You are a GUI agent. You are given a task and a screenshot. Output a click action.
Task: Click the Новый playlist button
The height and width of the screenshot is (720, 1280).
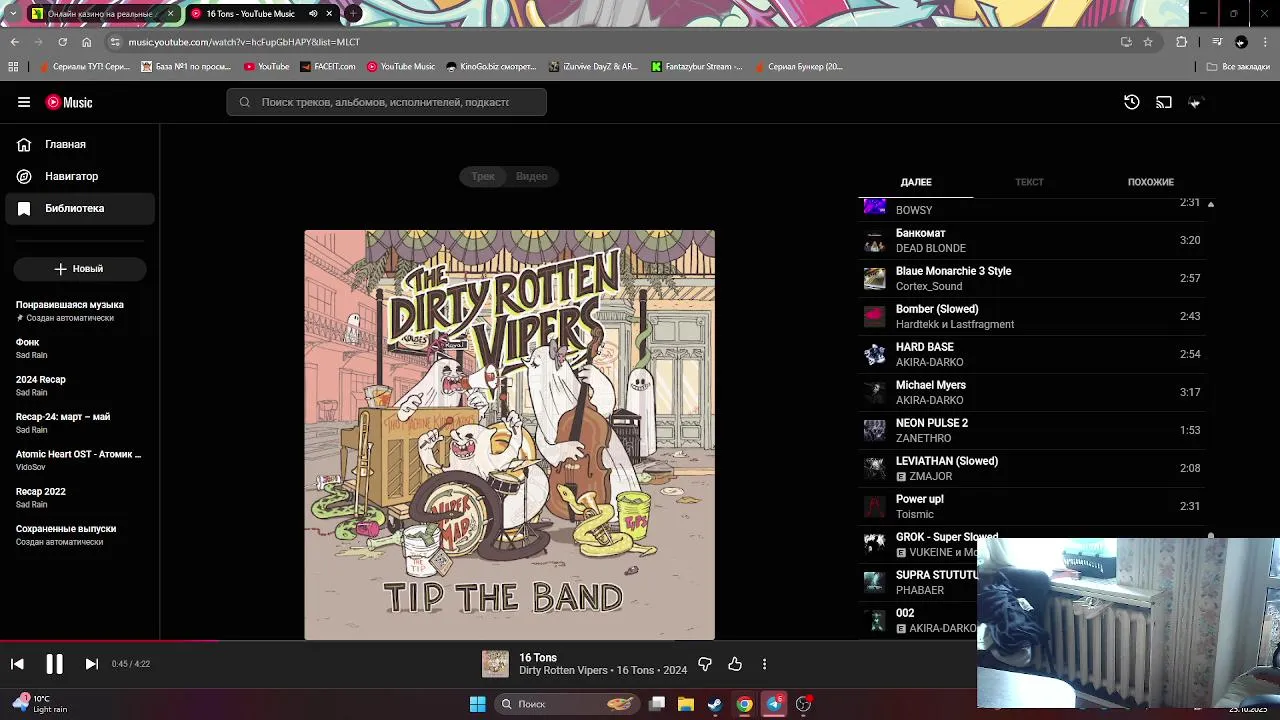(x=79, y=269)
